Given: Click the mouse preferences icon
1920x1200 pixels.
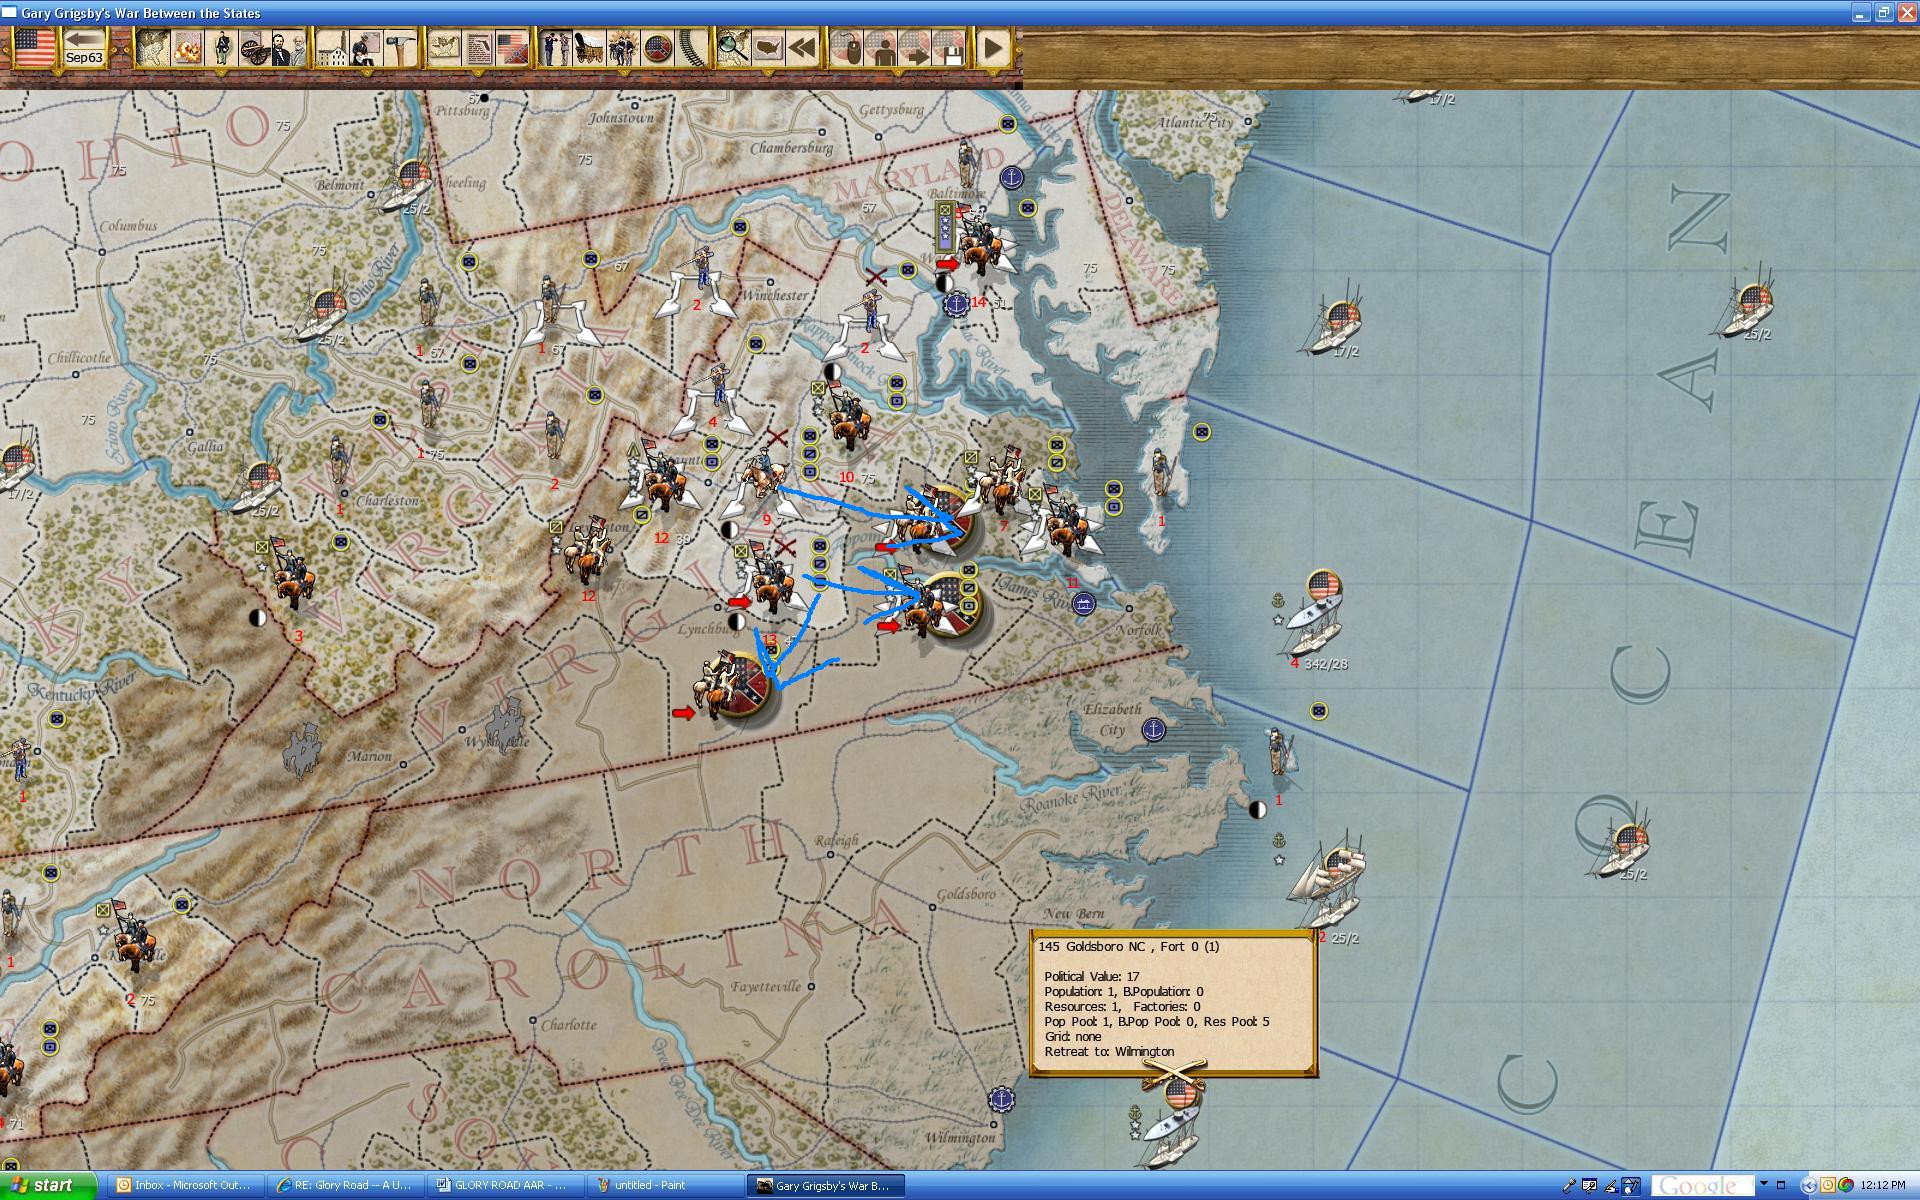Looking at the screenshot, I should point(848,47).
